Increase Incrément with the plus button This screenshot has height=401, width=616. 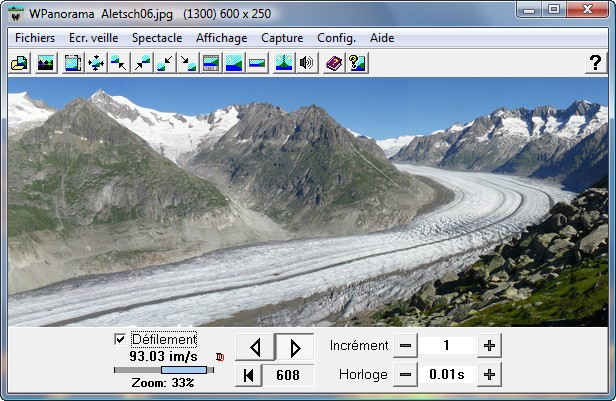point(489,346)
